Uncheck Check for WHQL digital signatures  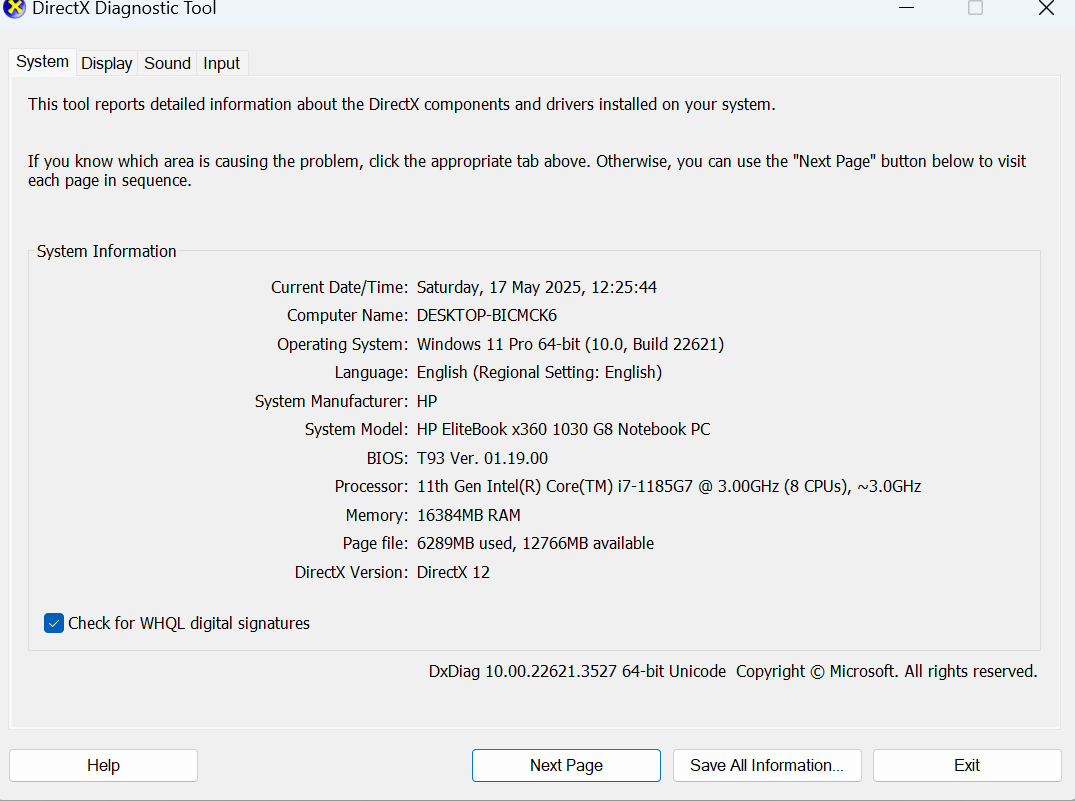point(54,623)
